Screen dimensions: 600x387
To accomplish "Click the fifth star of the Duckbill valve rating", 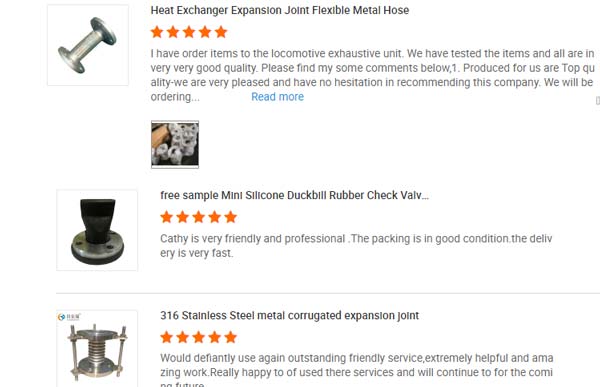I will tap(231, 217).
